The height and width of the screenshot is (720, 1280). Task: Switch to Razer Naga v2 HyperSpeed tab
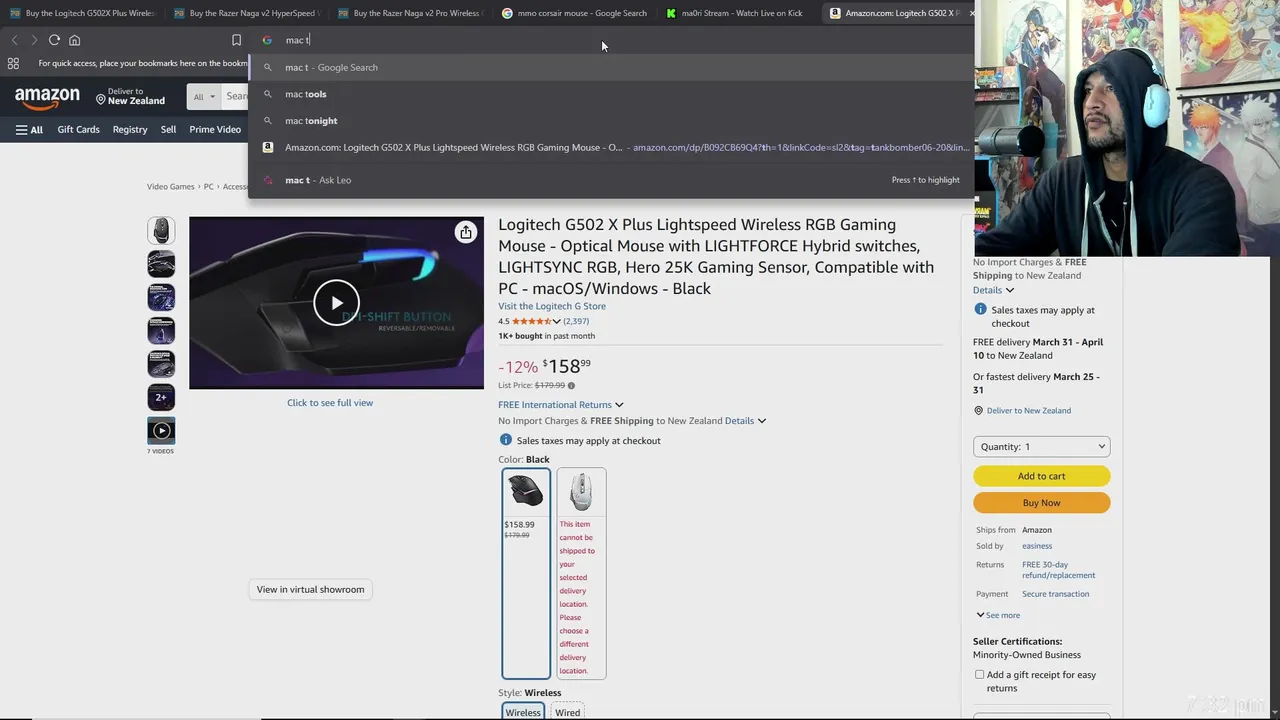(246, 13)
